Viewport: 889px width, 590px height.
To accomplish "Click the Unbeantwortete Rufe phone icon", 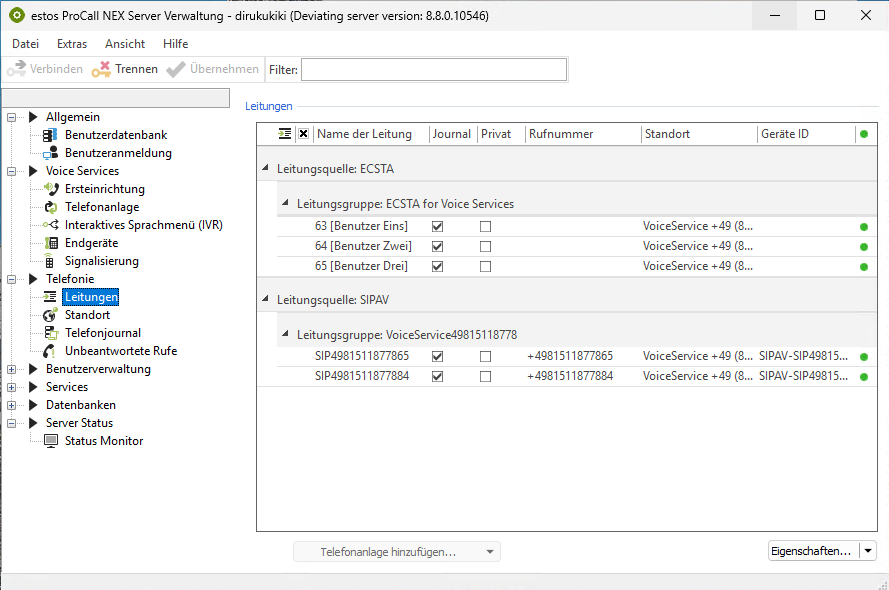I will (51, 351).
